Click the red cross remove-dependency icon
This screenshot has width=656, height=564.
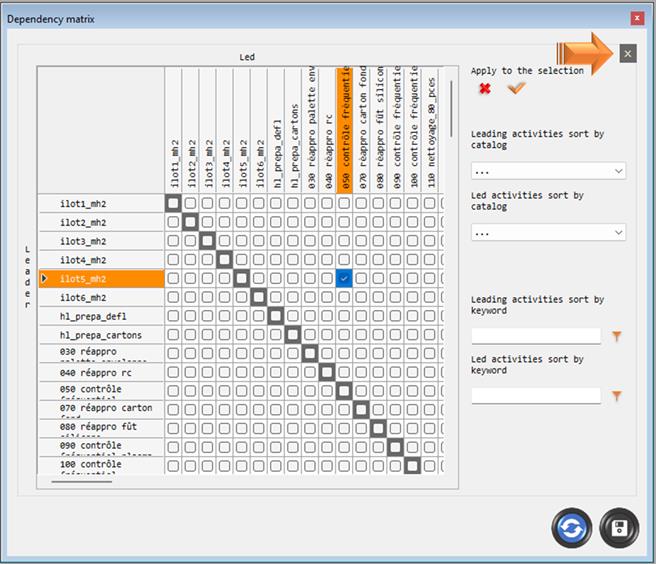pos(485,88)
